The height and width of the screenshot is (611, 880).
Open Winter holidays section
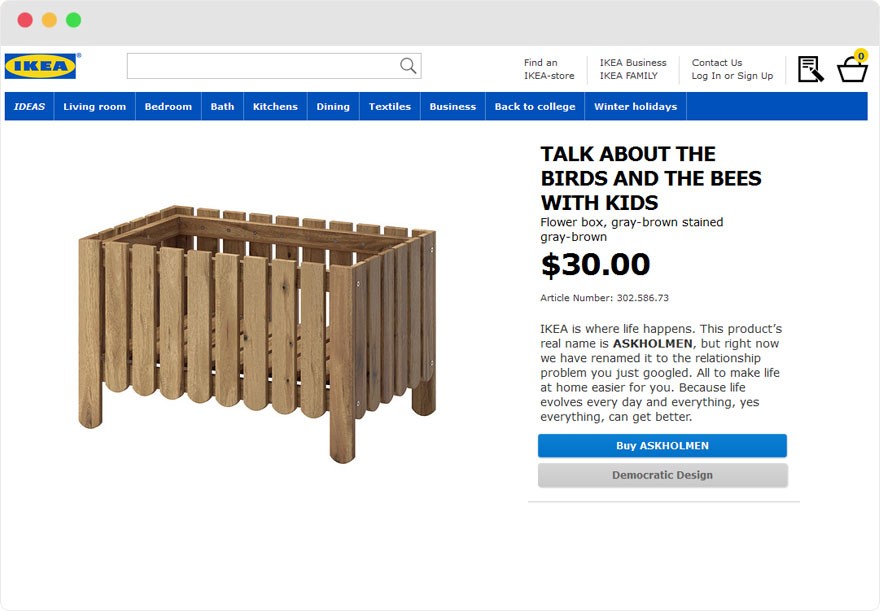tap(635, 107)
